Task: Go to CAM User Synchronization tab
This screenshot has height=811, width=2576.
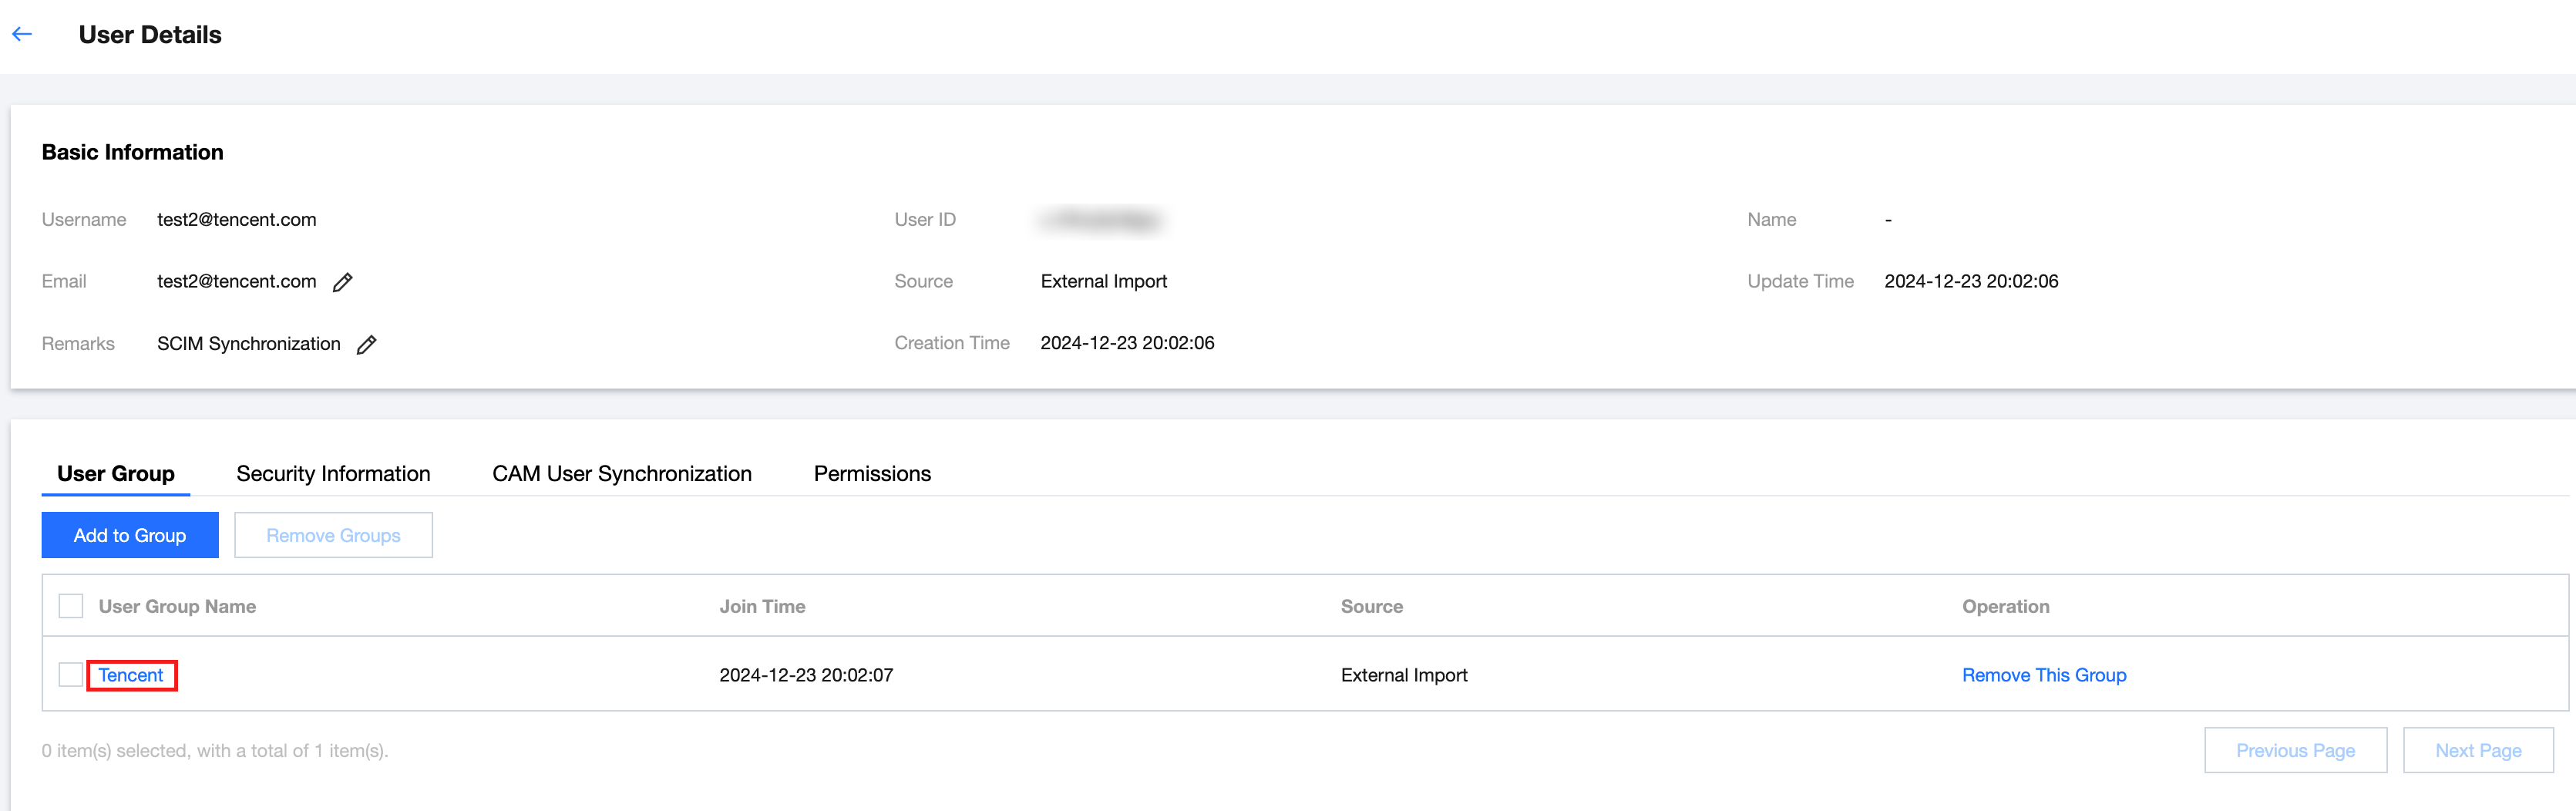Action: 621,474
